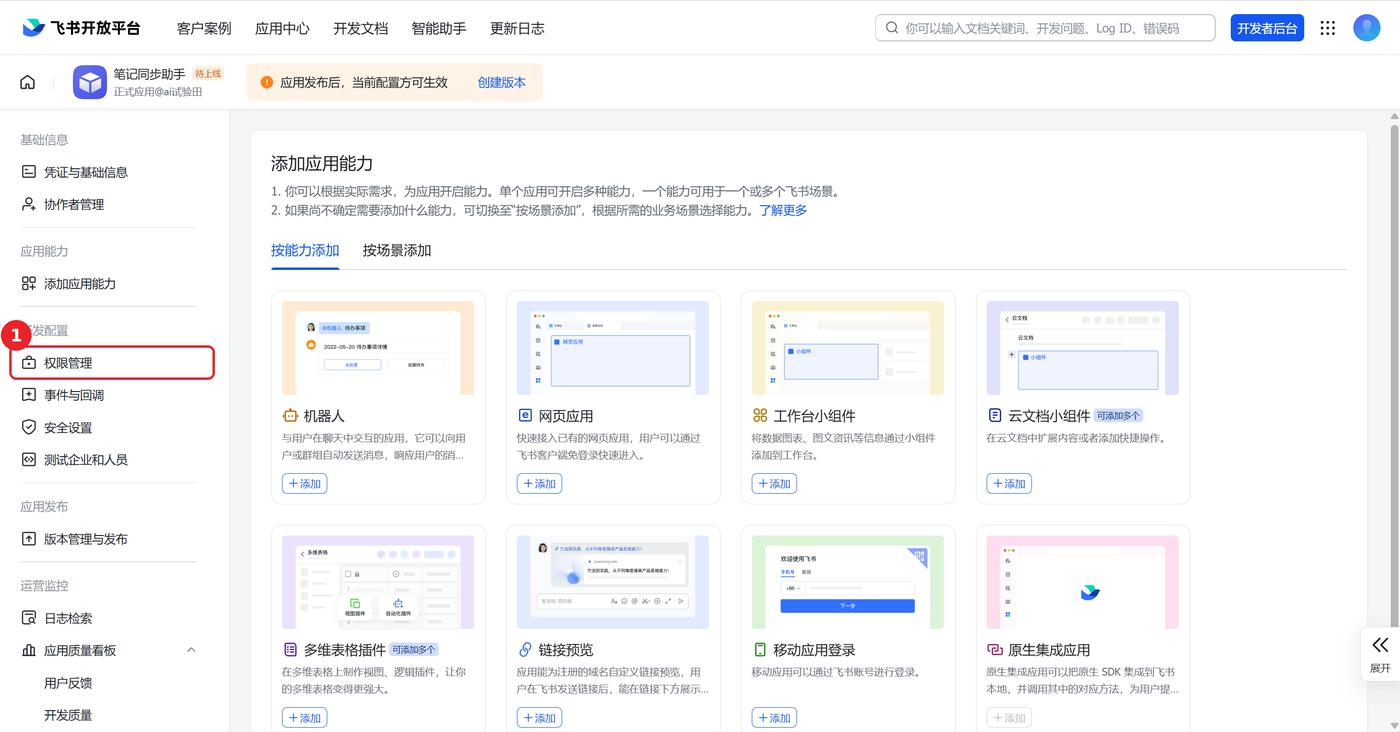Click the 原生集成应用 card icon
The image size is (1400, 732).
pos(995,649)
